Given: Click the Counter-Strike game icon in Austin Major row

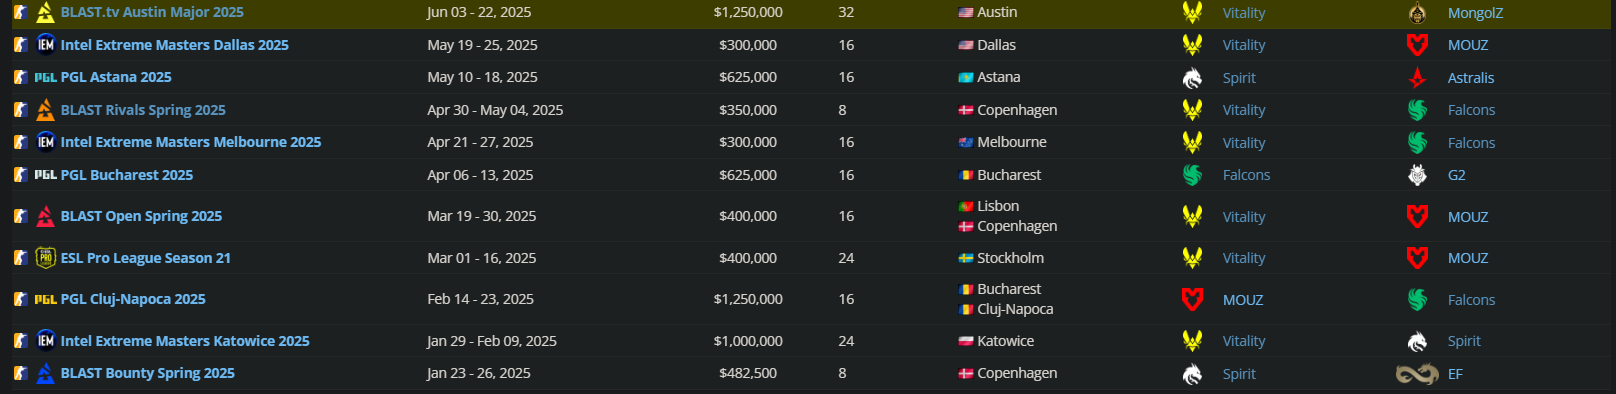Looking at the screenshot, I should click(20, 12).
